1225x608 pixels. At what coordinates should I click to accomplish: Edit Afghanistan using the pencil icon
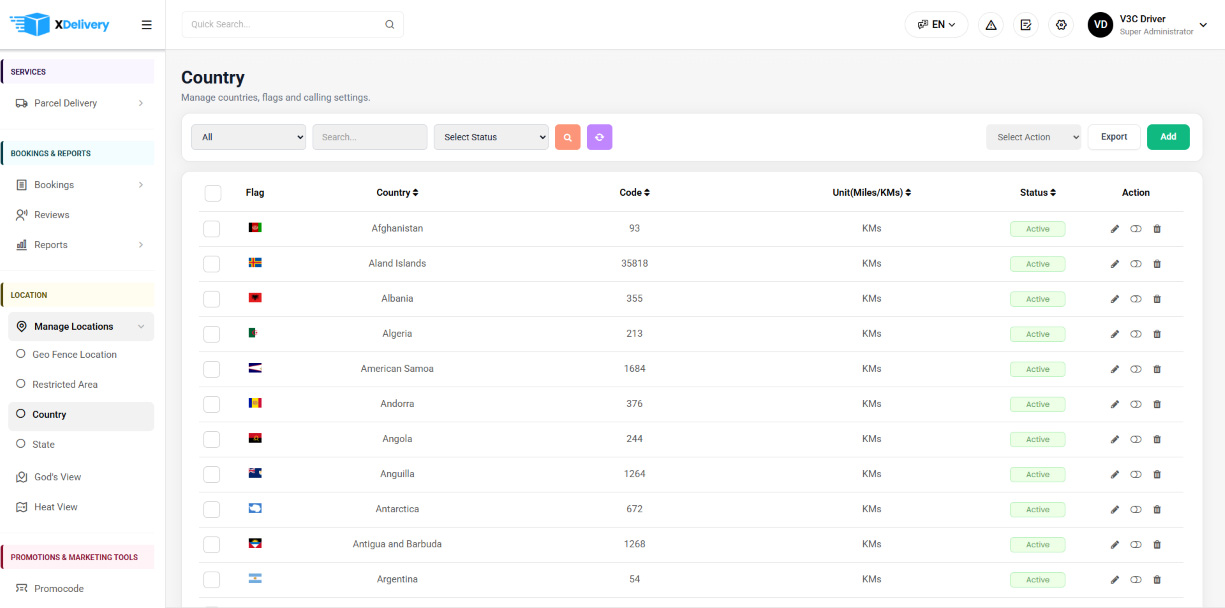click(1115, 229)
